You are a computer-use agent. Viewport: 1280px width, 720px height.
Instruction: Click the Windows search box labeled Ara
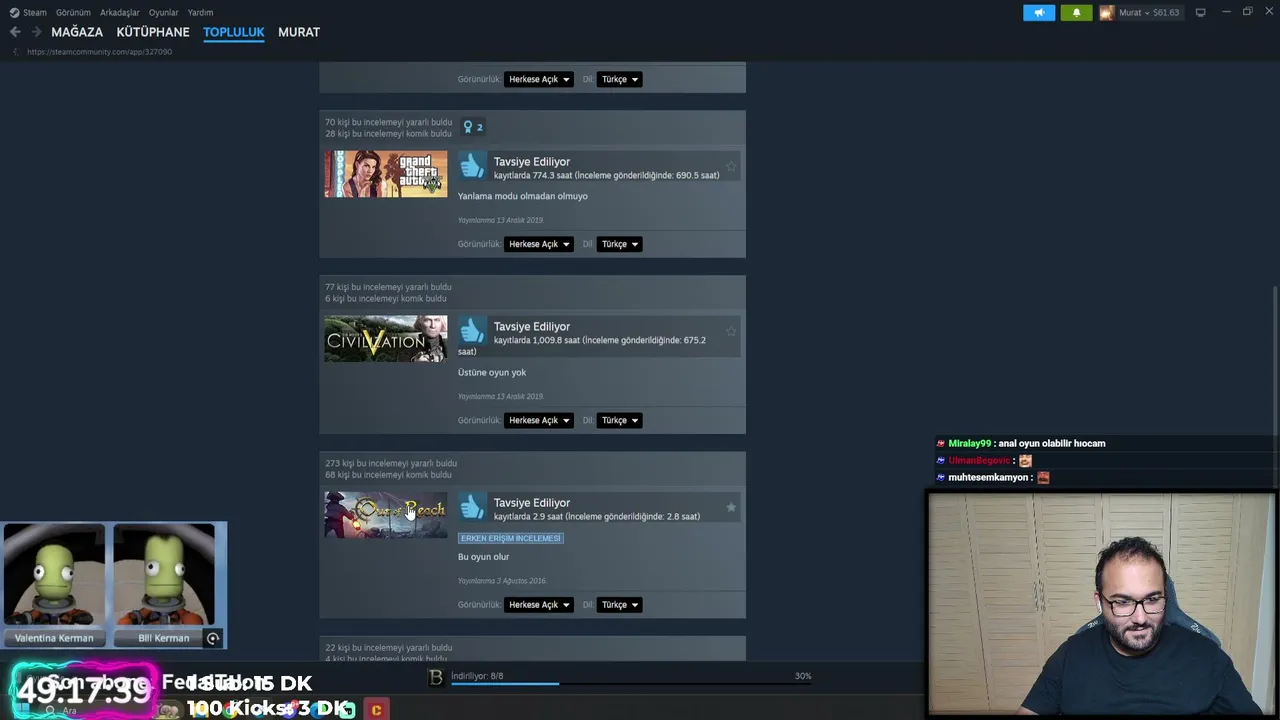point(70,711)
